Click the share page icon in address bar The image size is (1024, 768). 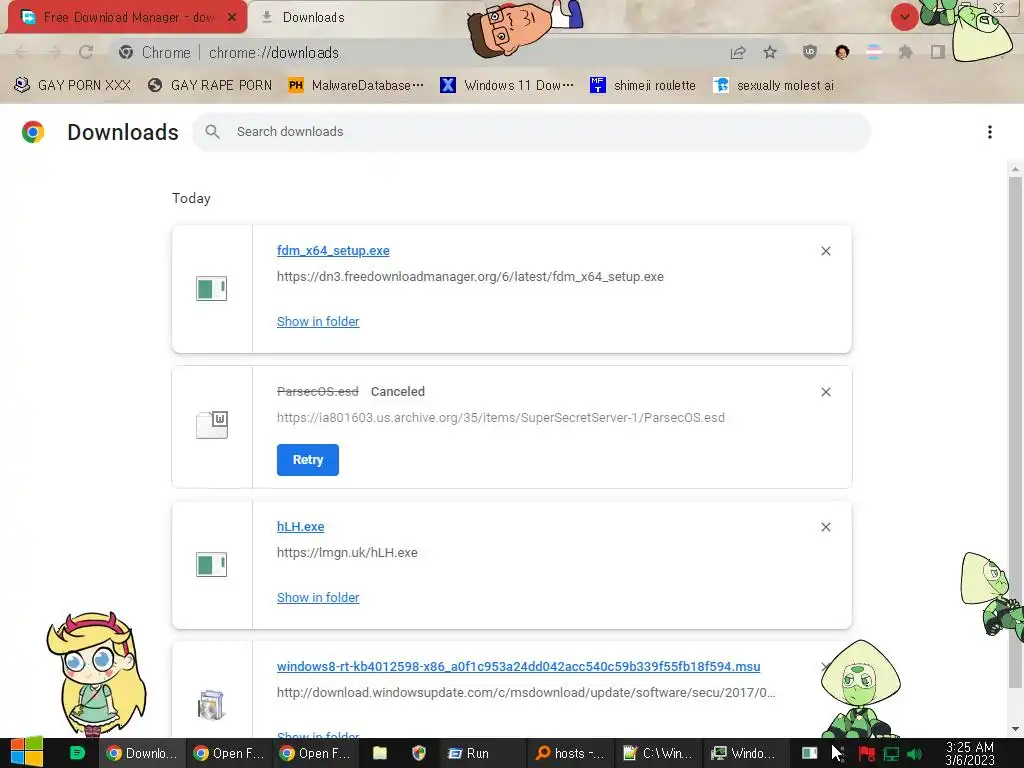(x=738, y=52)
